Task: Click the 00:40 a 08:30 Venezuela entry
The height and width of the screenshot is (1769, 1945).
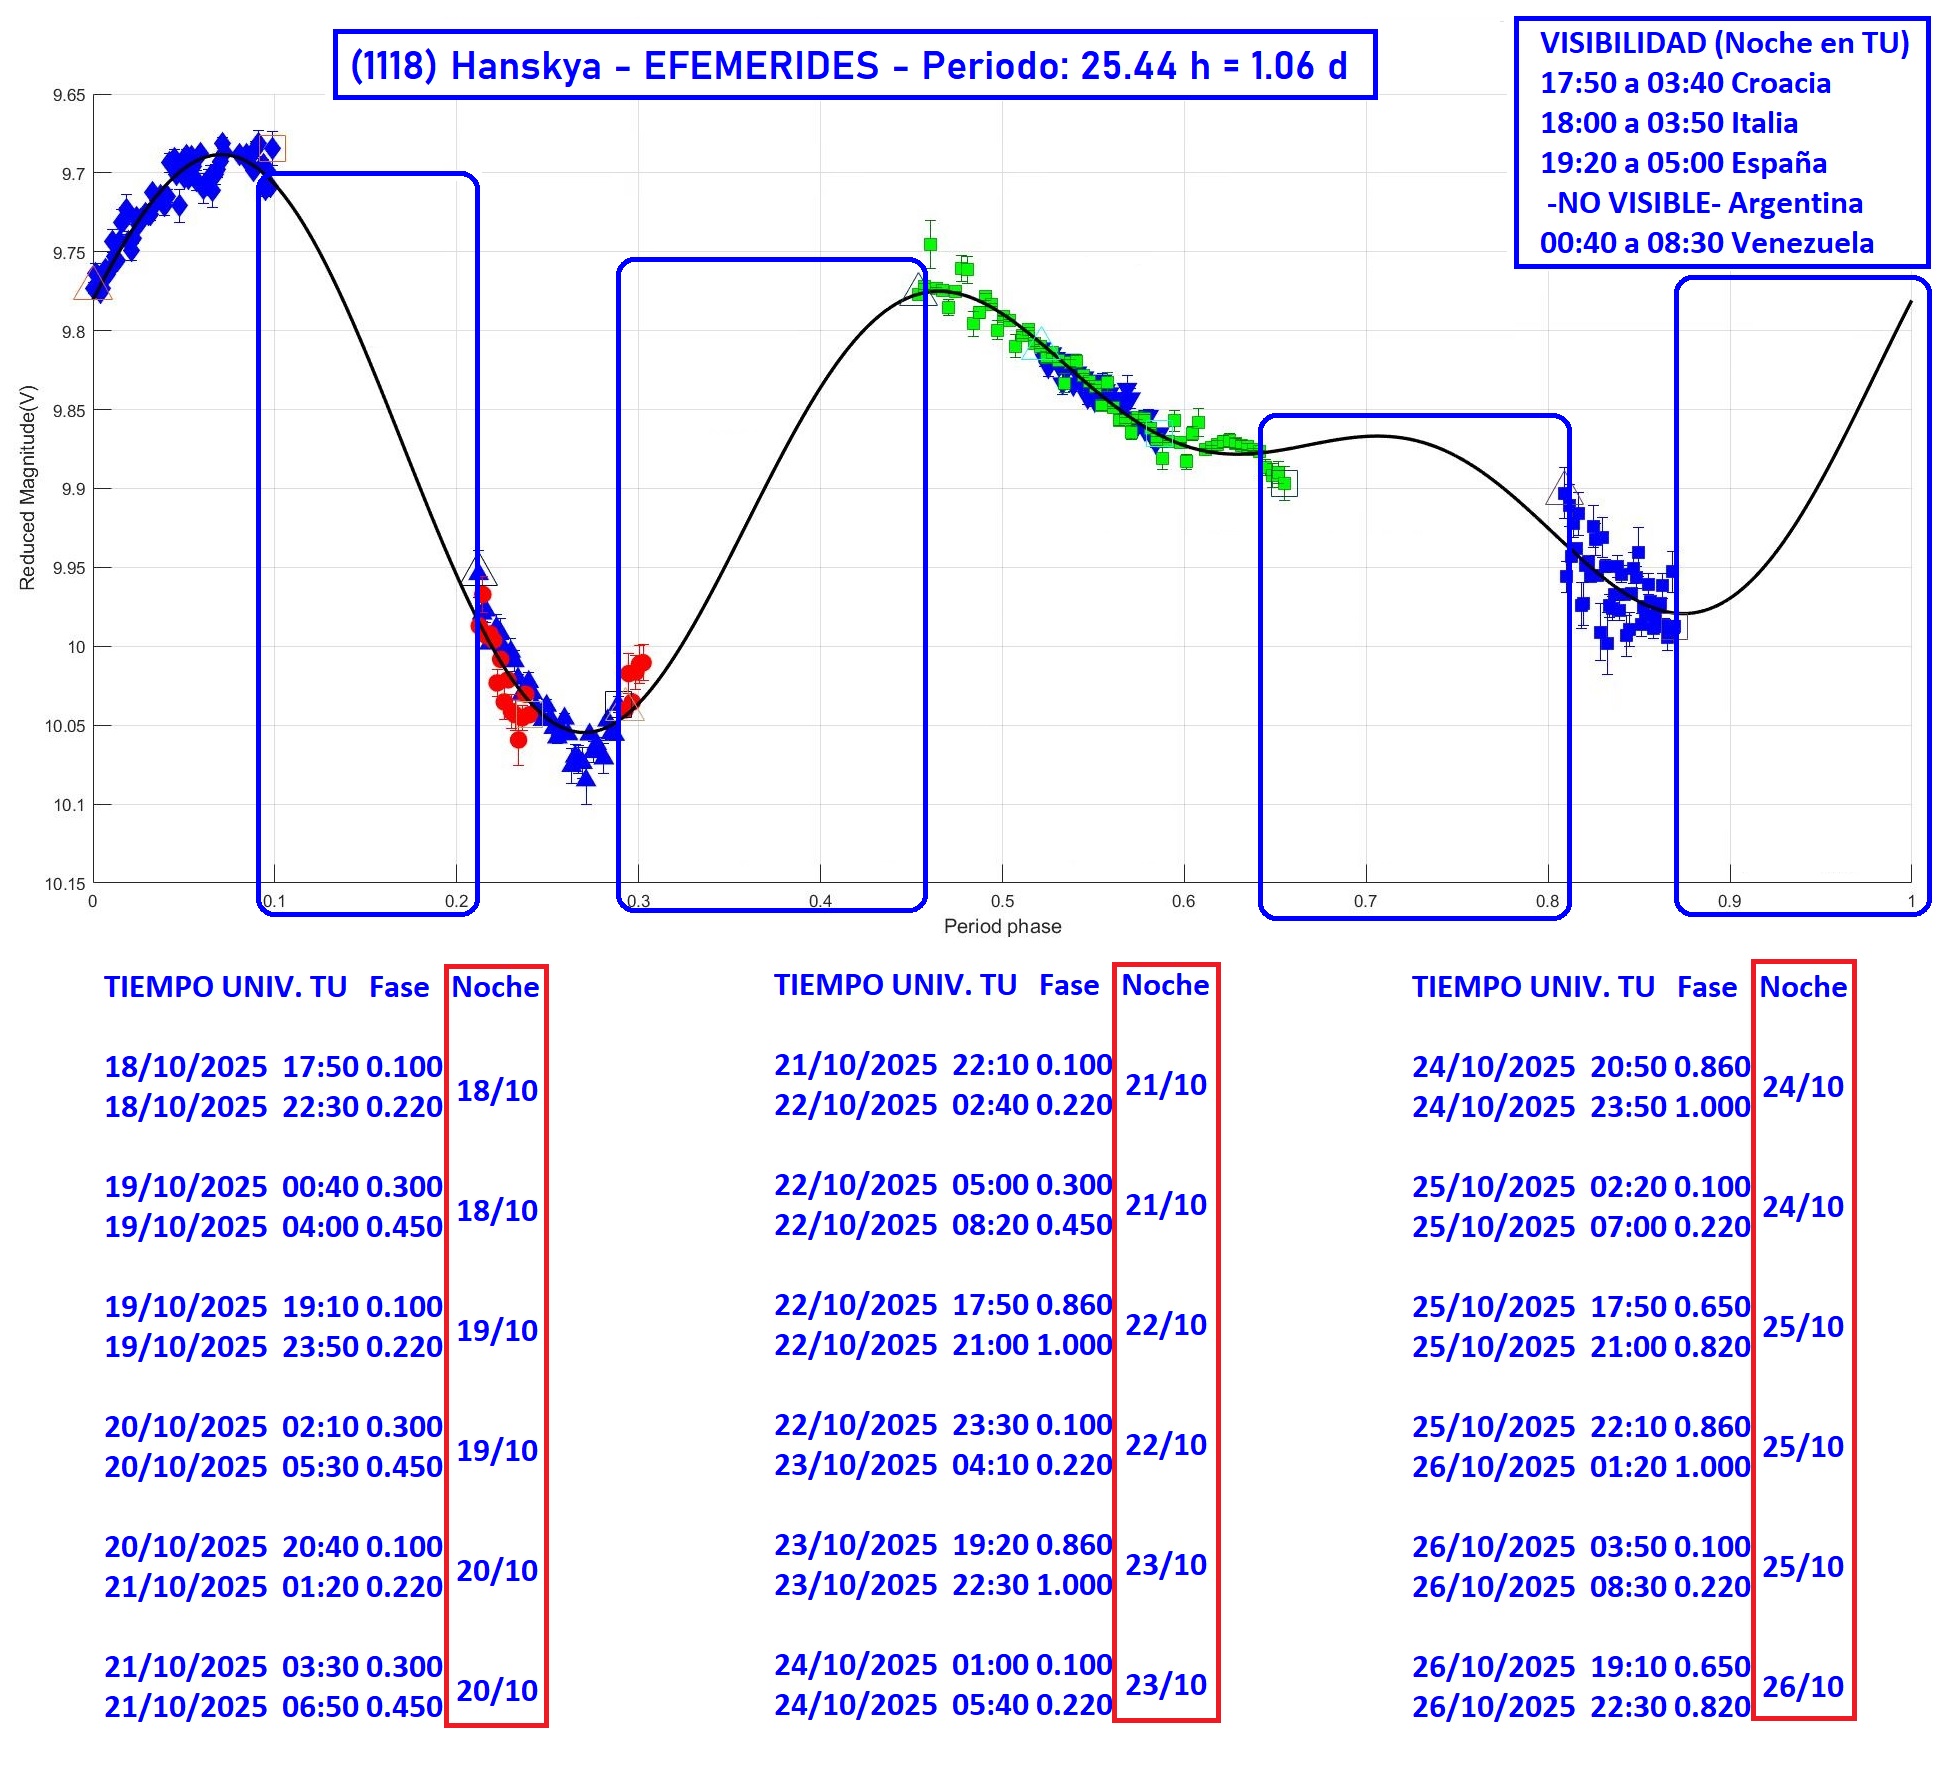Action: (x=1706, y=243)
